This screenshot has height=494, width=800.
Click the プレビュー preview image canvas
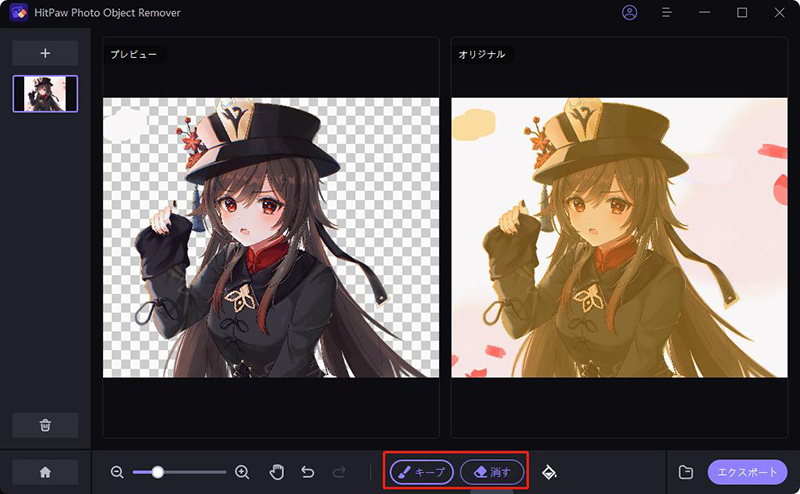(270, 237)
